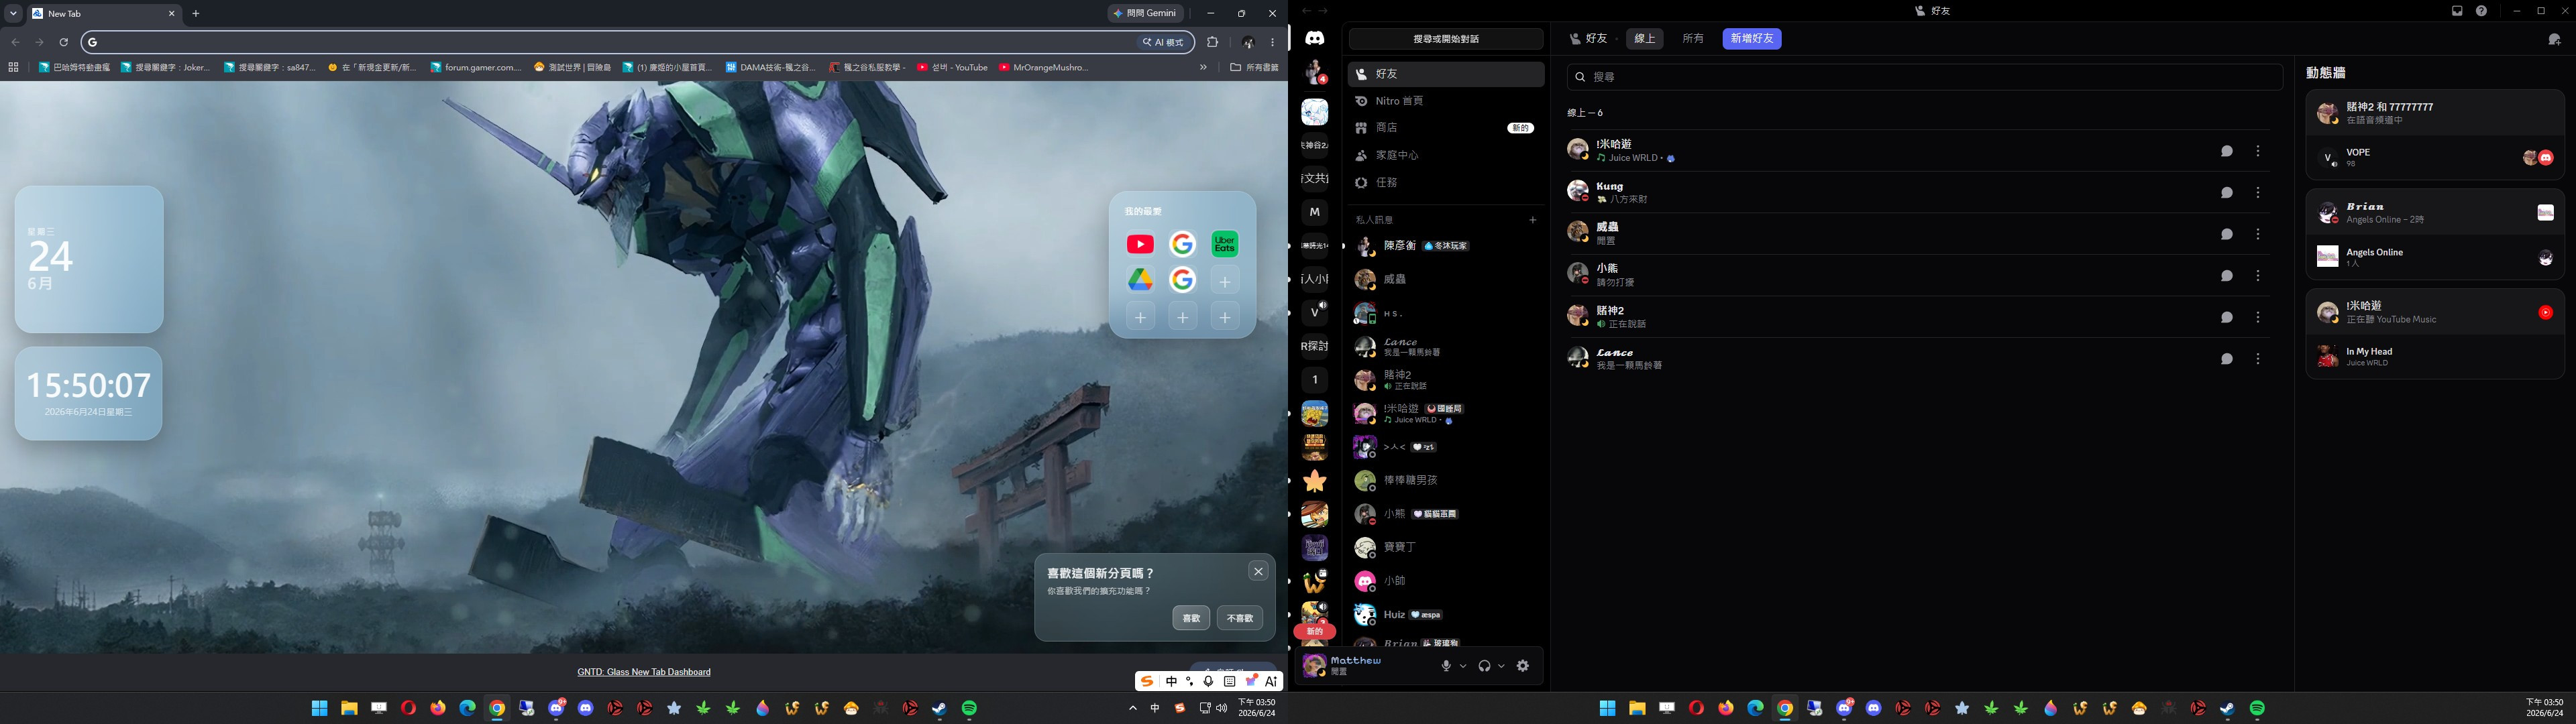Click the 問問 Gemini button
The image size is (2576, 724).
click(1146, 14)
